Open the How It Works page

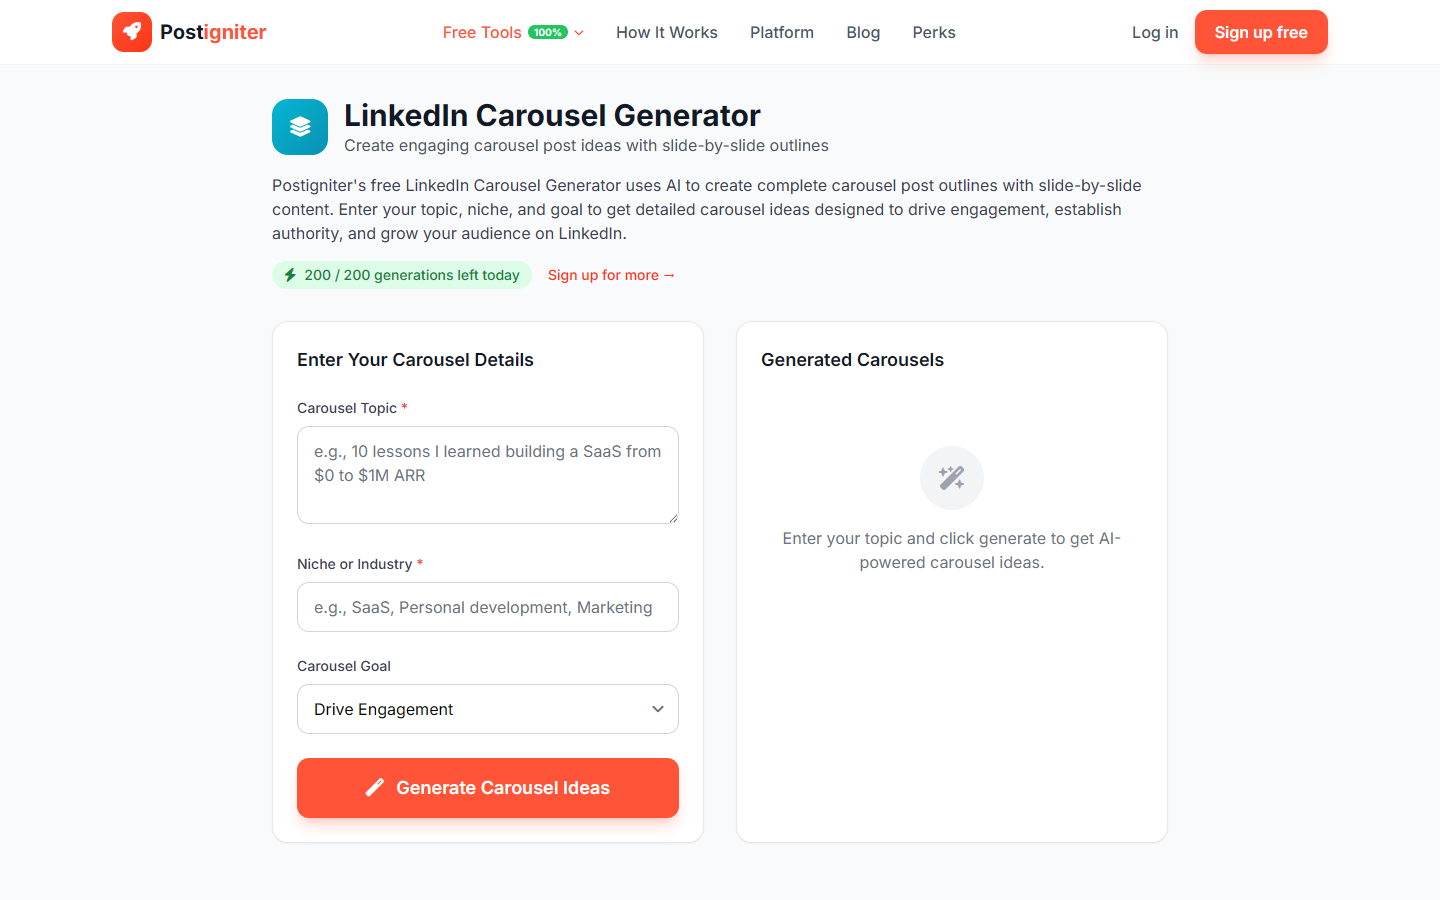point(666,32)
